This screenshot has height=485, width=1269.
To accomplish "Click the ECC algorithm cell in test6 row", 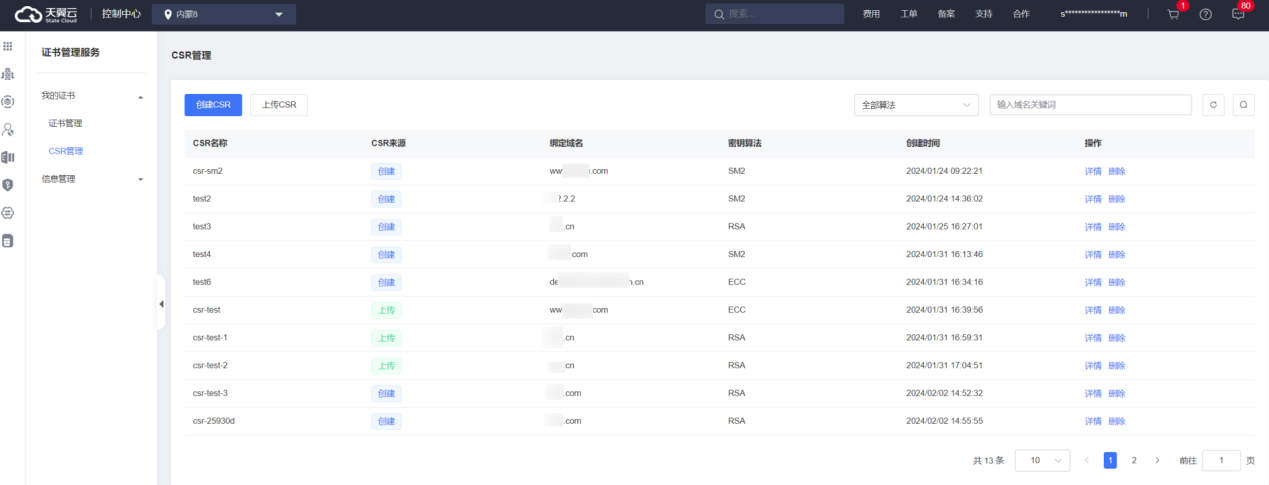I will (737, 282).
